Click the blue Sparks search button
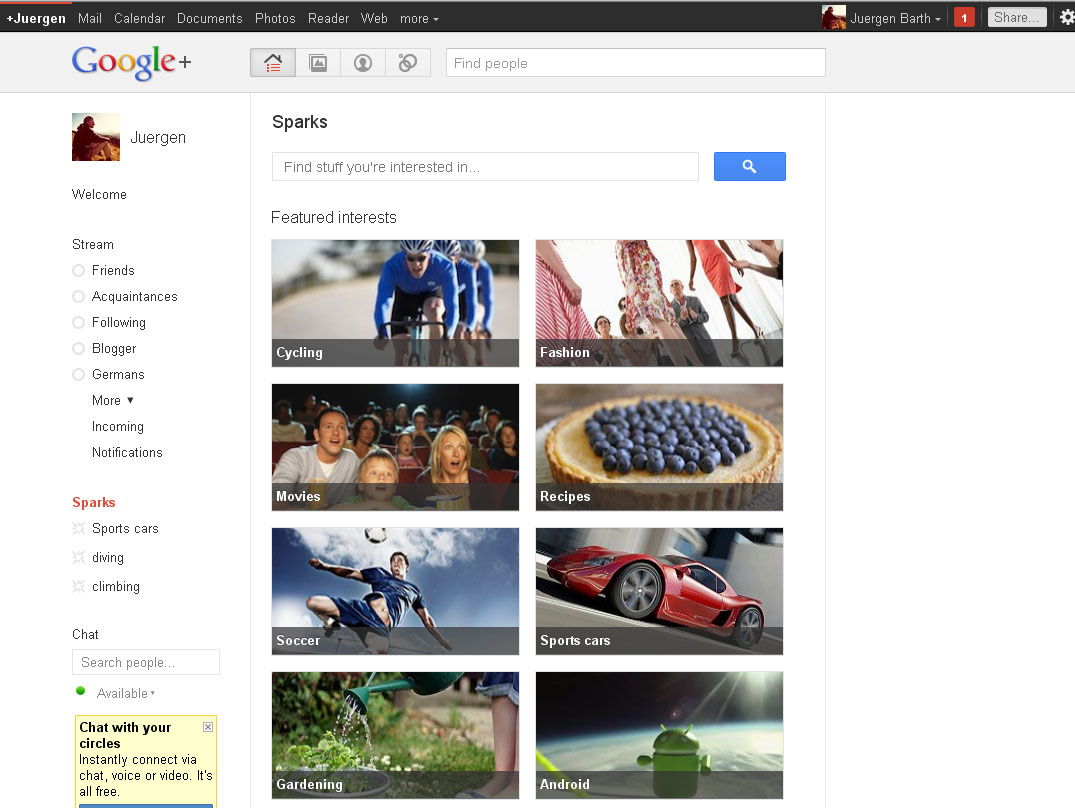The height and width of the screenshot is (808, 1075). pyautogui.click(x=749, y=167)
